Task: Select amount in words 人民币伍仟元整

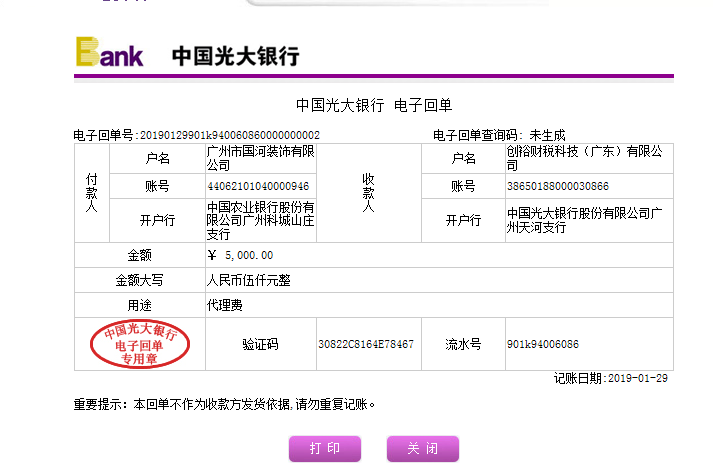Action: click(248, 280)
